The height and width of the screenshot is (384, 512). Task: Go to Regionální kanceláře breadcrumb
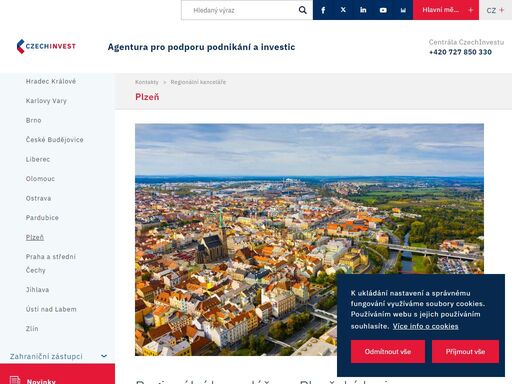coord(198,82)
